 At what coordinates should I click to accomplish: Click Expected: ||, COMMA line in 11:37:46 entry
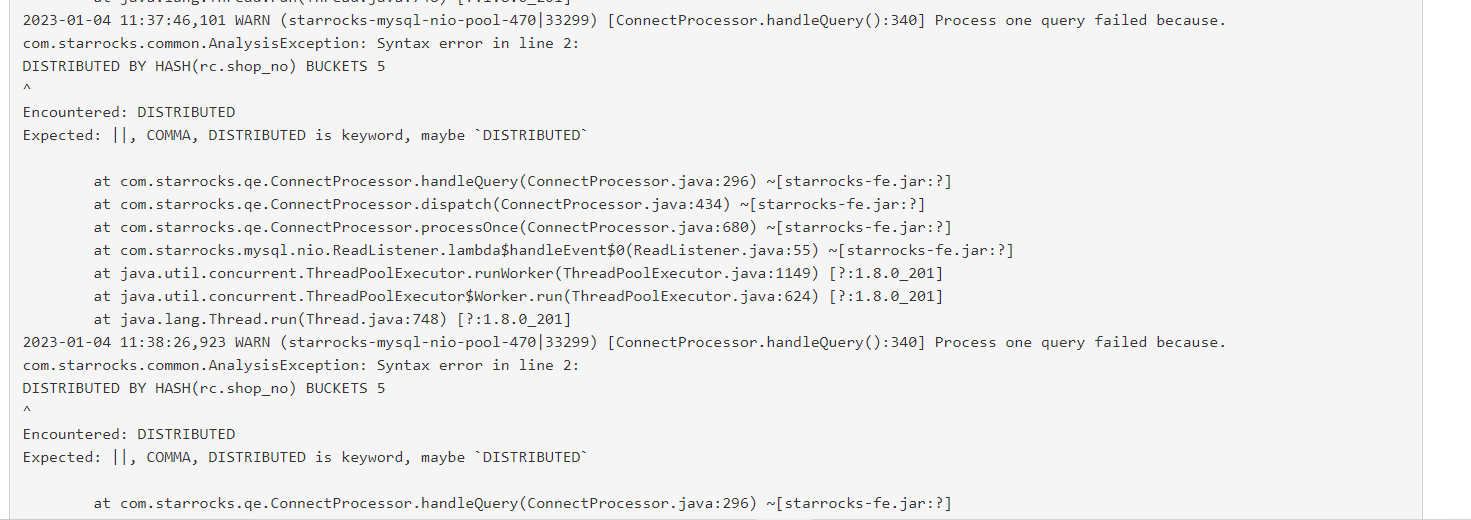tap(305, 135)
